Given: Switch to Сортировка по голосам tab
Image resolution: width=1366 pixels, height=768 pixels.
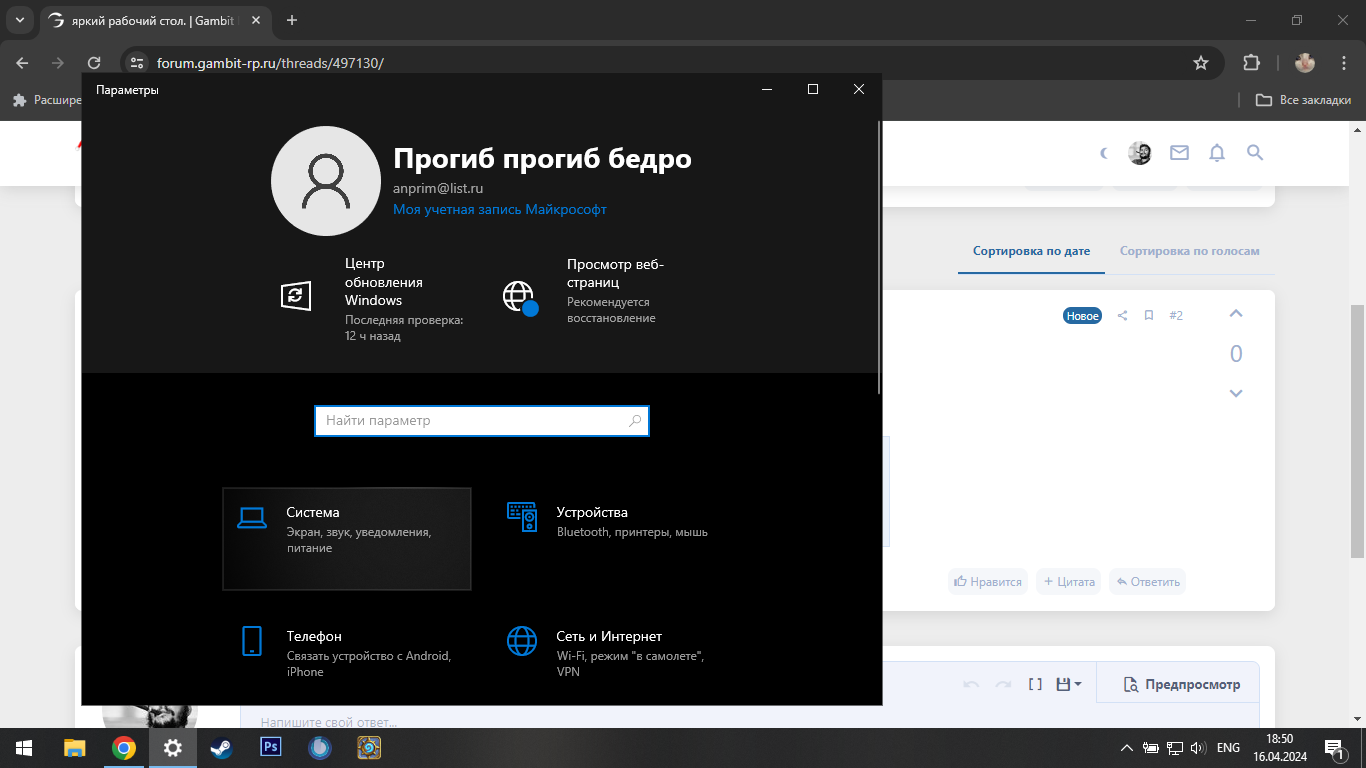Looking at the screenshot, I should click(1189, 251).
